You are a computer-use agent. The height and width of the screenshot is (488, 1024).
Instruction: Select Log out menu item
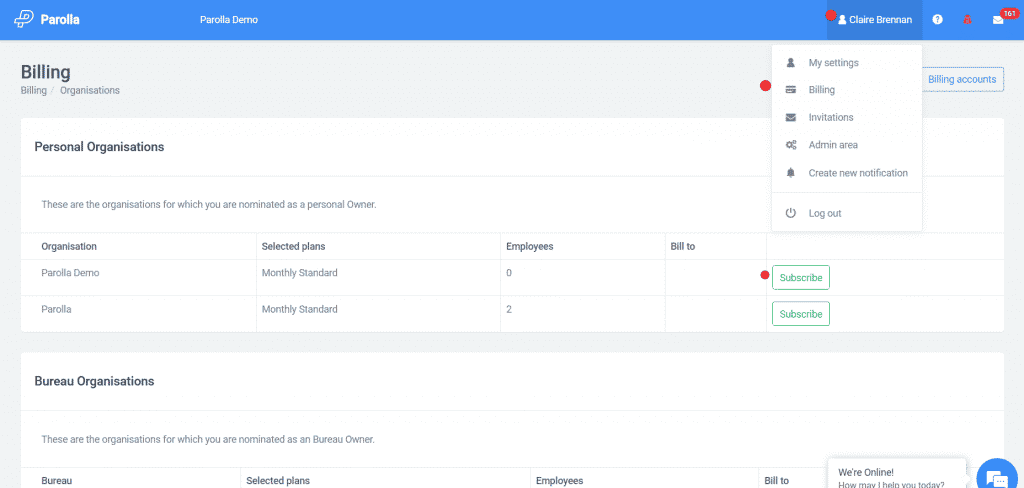[846, 213]
